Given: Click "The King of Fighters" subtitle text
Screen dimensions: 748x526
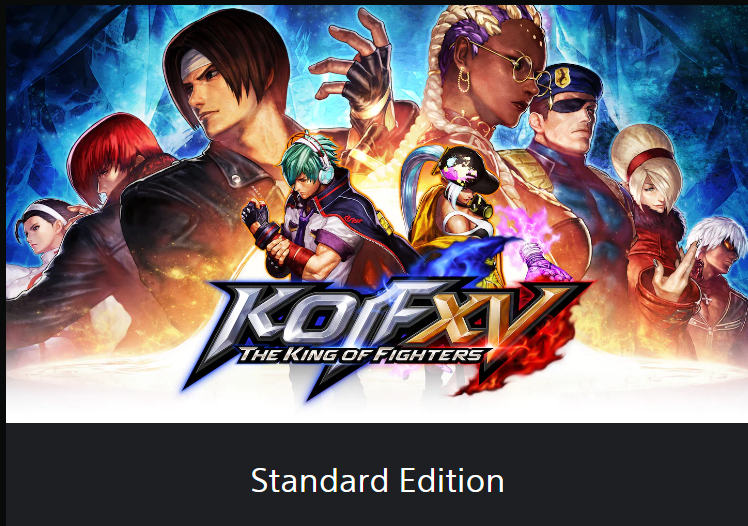Looking at the screenshot, I should pos(361,355).
